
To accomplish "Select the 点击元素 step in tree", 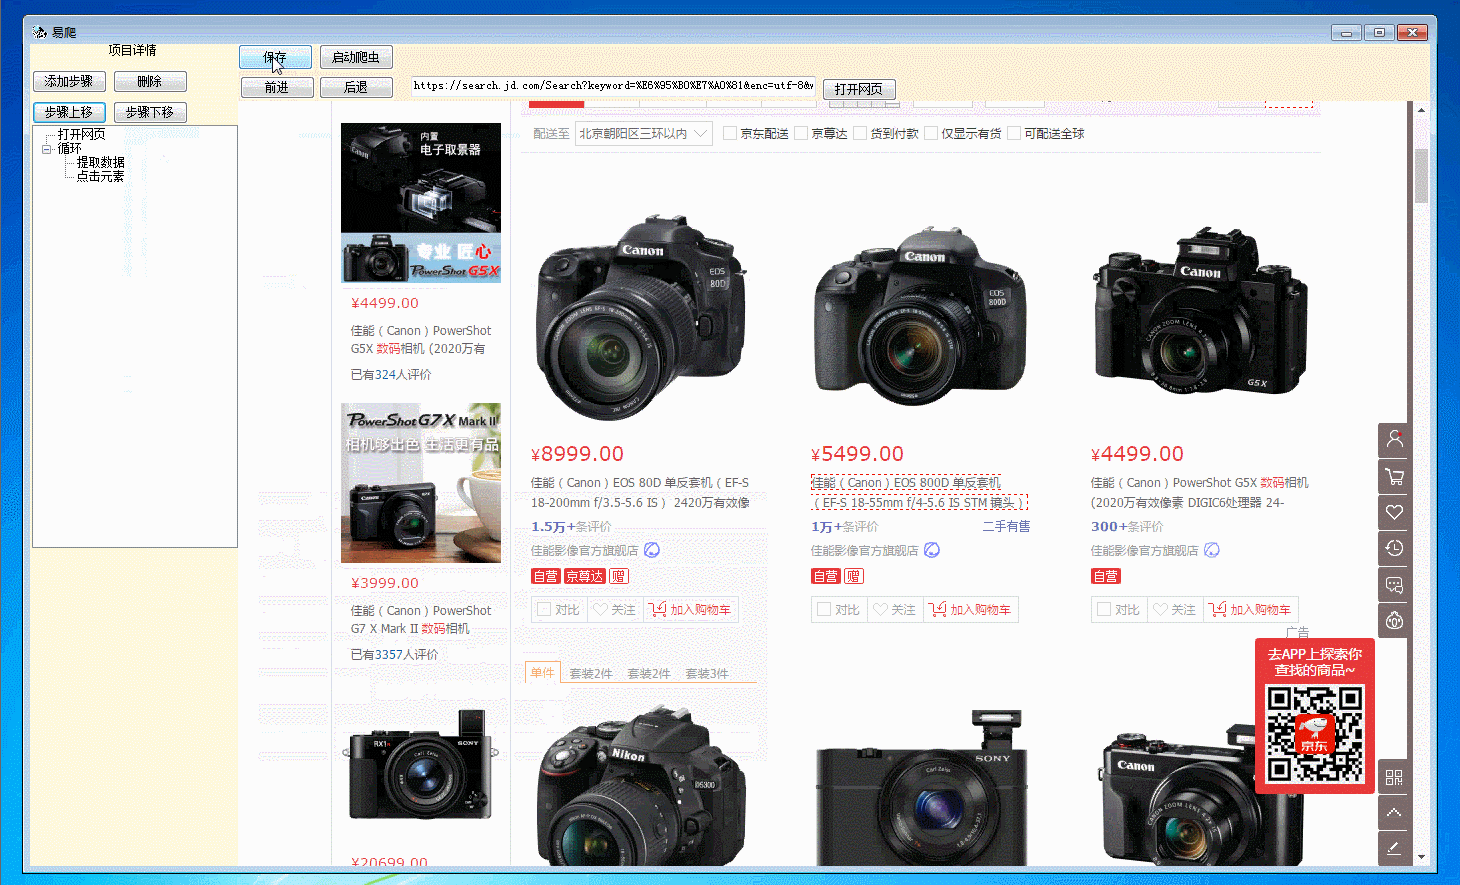I will coord(101,176).
